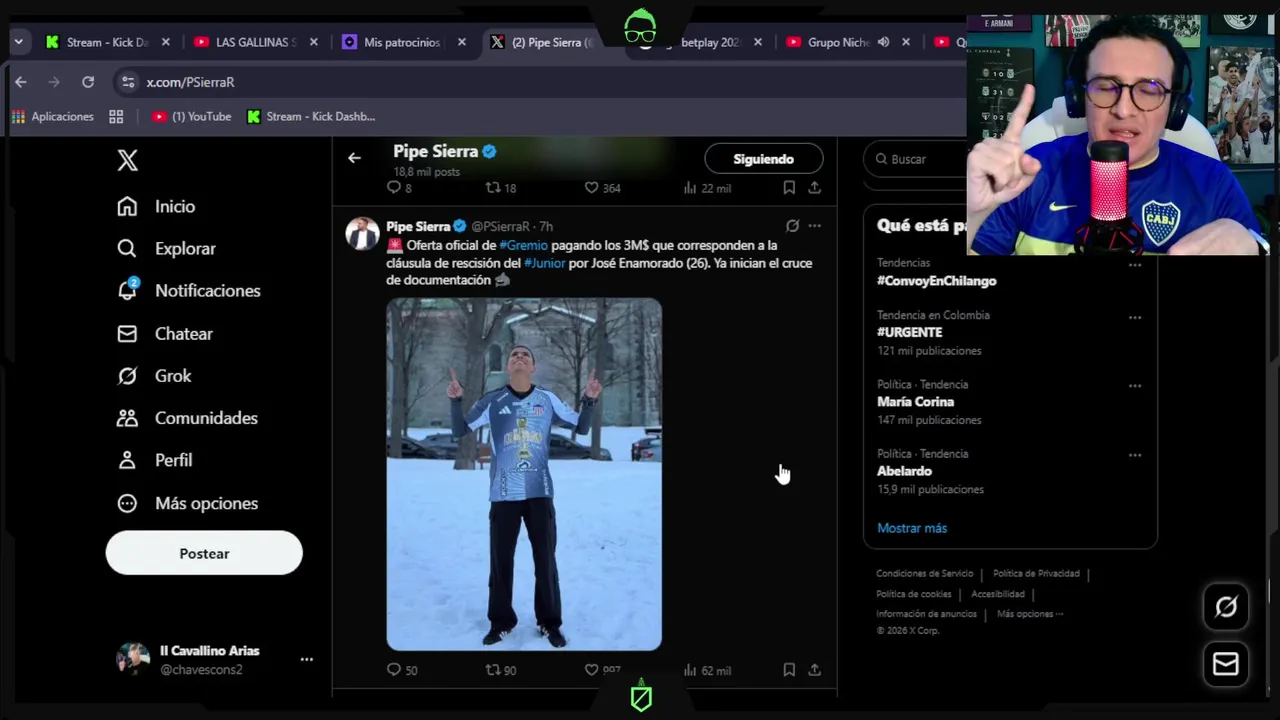
Task: Open more options on Gremio post
Action: 815,226
